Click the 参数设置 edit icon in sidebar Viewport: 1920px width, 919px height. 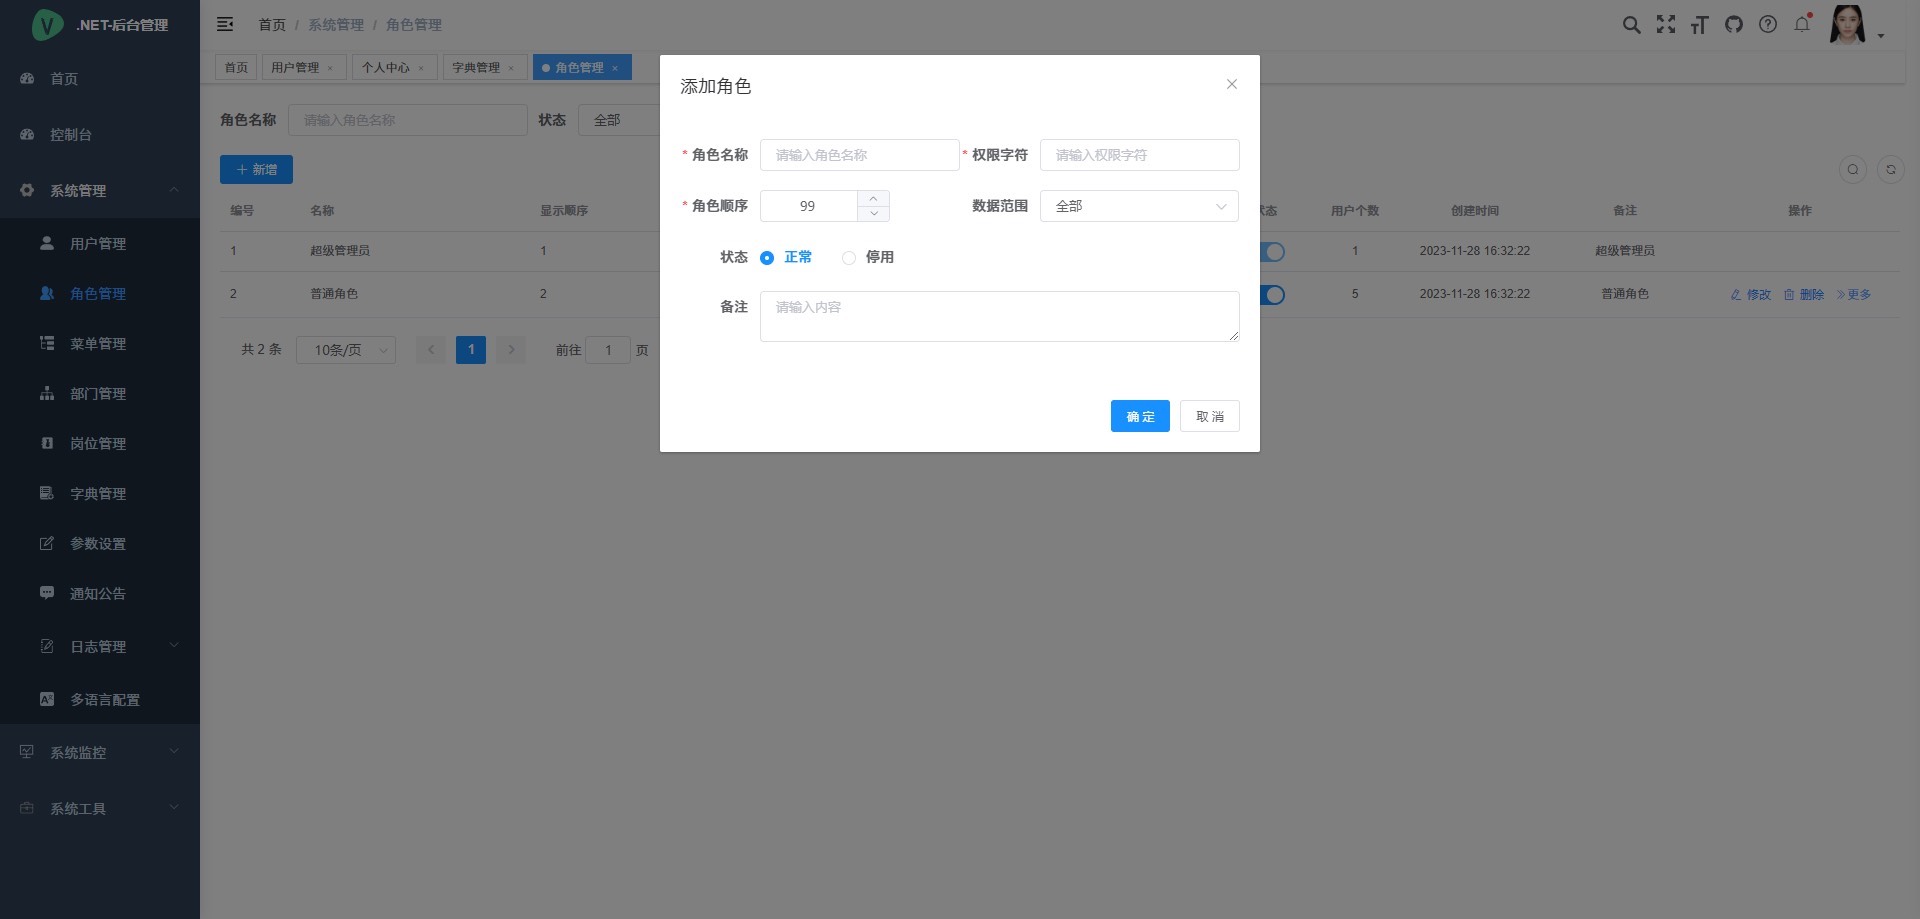(47, 543)
